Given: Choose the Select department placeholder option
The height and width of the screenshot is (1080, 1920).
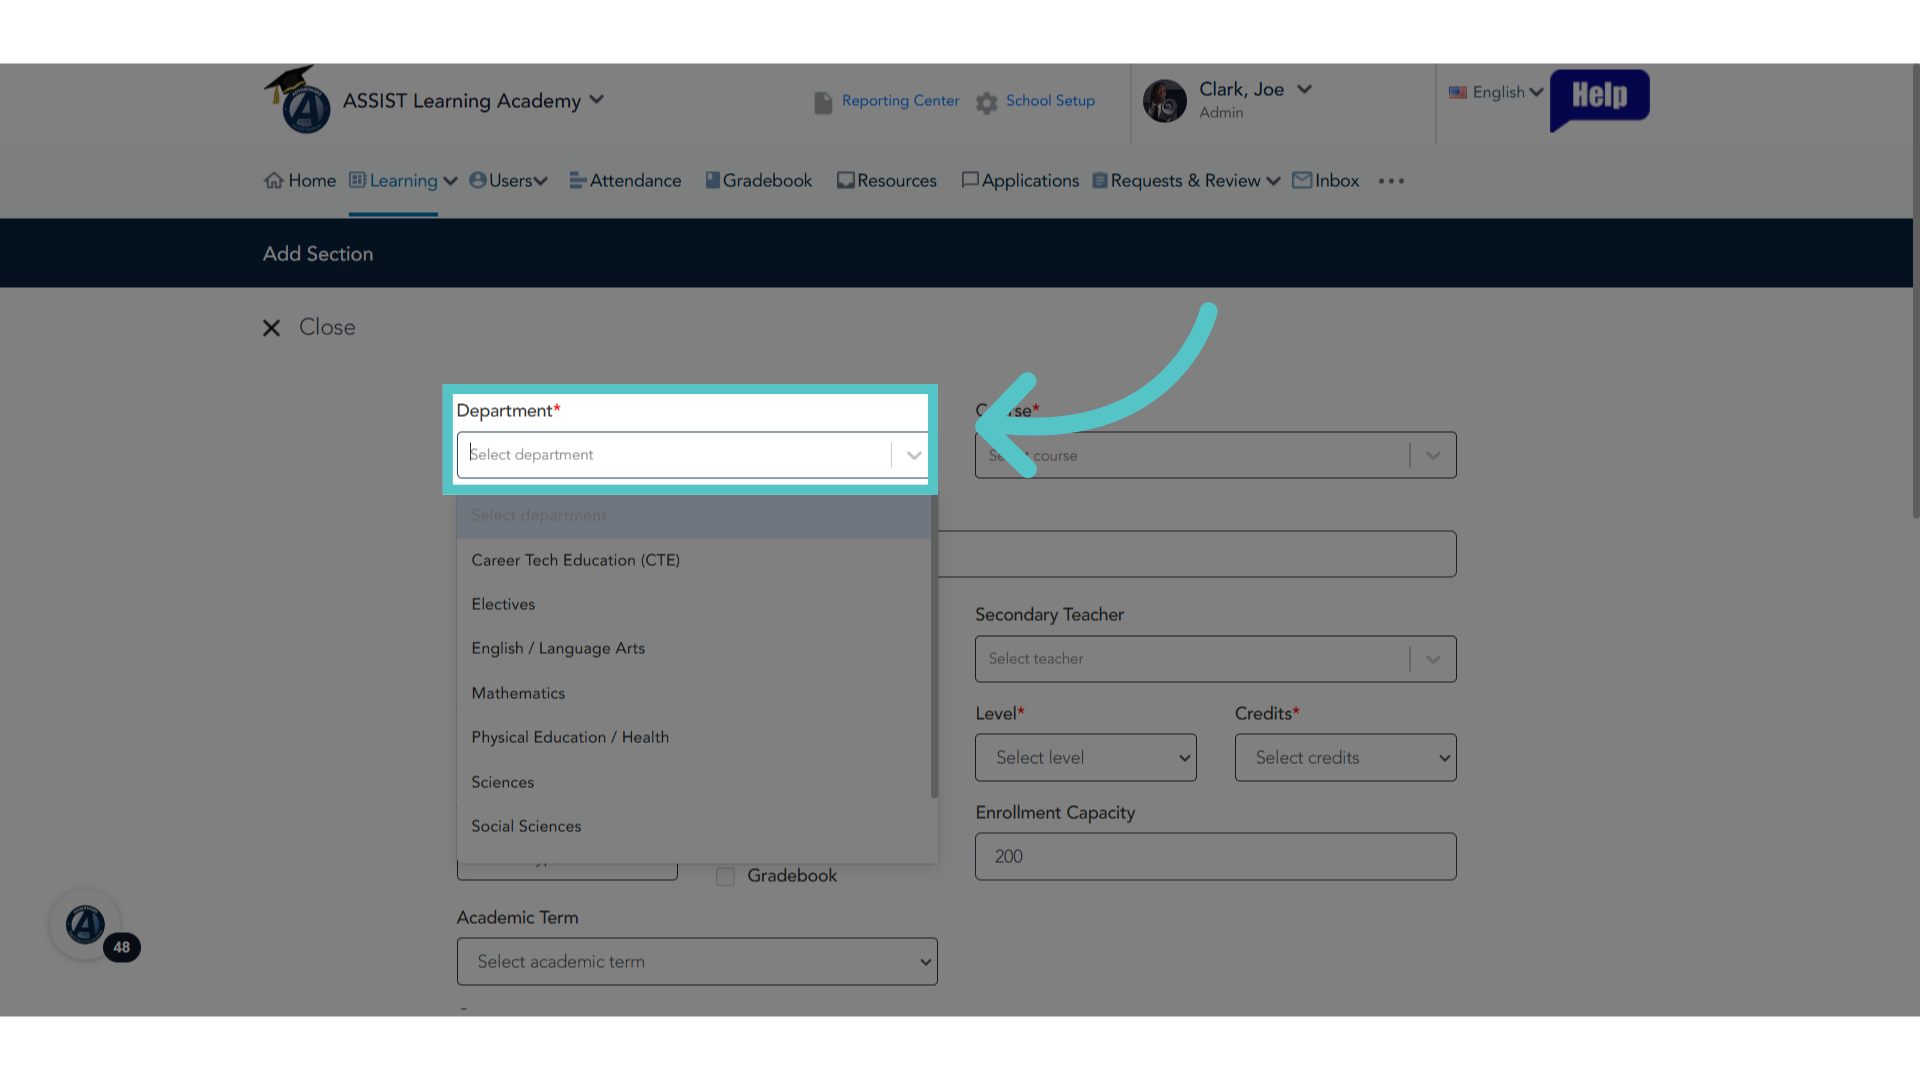Looking at the screenshot, I should pos(694,516).
